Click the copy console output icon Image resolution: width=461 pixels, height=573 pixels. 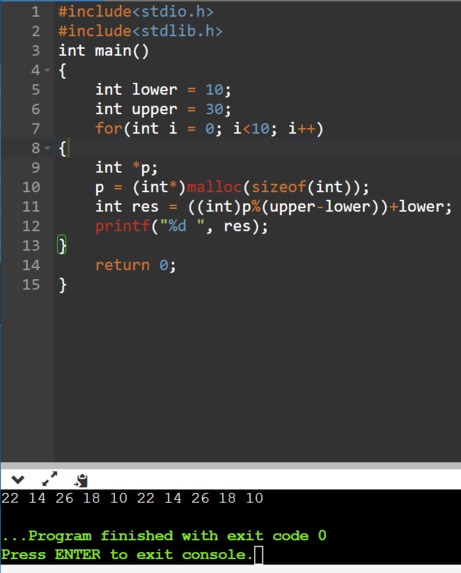click(81, 480)
